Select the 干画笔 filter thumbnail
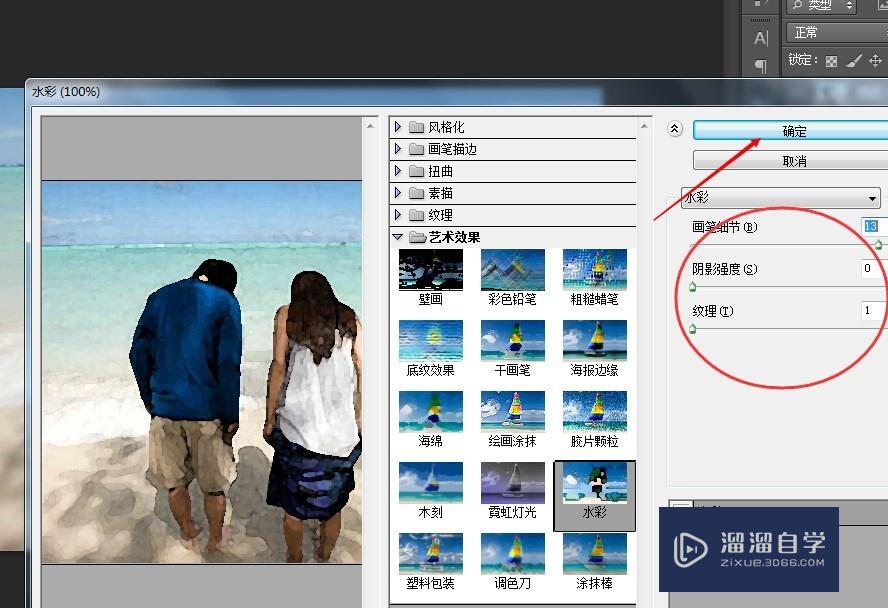The height and width of the screenshot is (608, 888). 513,341
